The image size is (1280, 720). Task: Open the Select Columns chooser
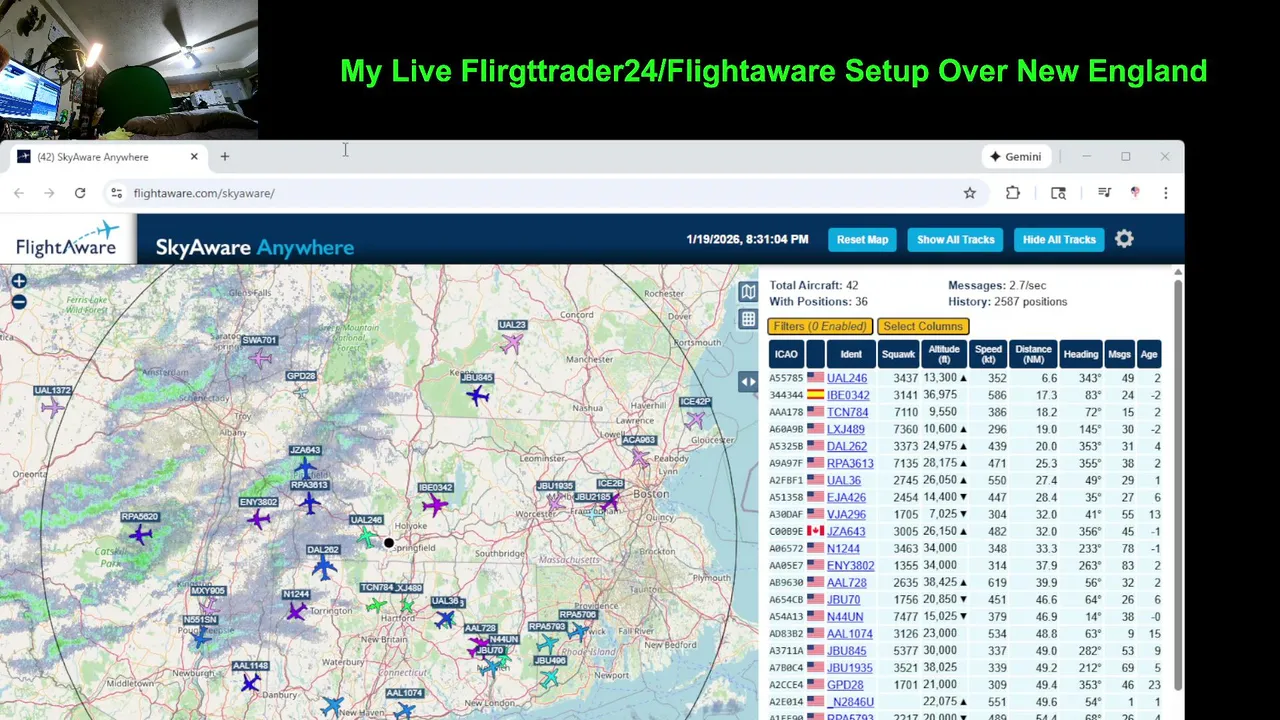pos(923,326)
